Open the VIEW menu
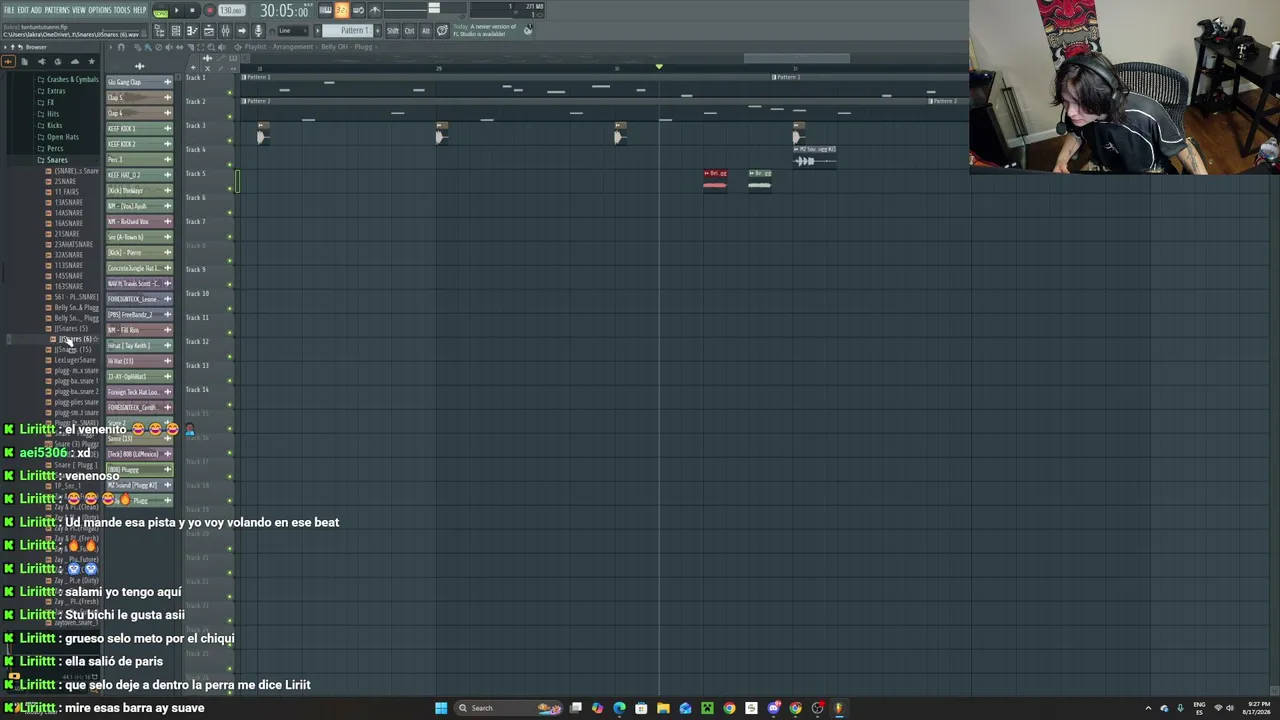This screenshot has height=720, width=1280. [79, 10]
